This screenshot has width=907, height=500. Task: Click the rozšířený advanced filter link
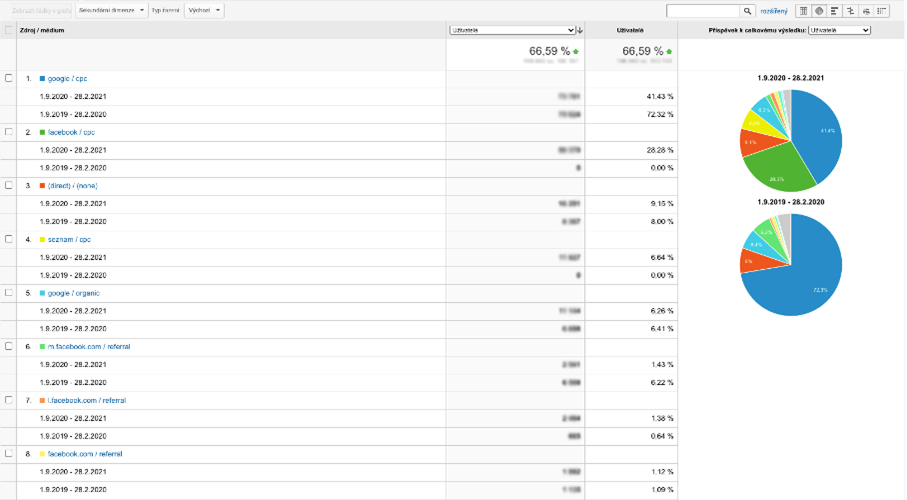(x=774, y=11)
